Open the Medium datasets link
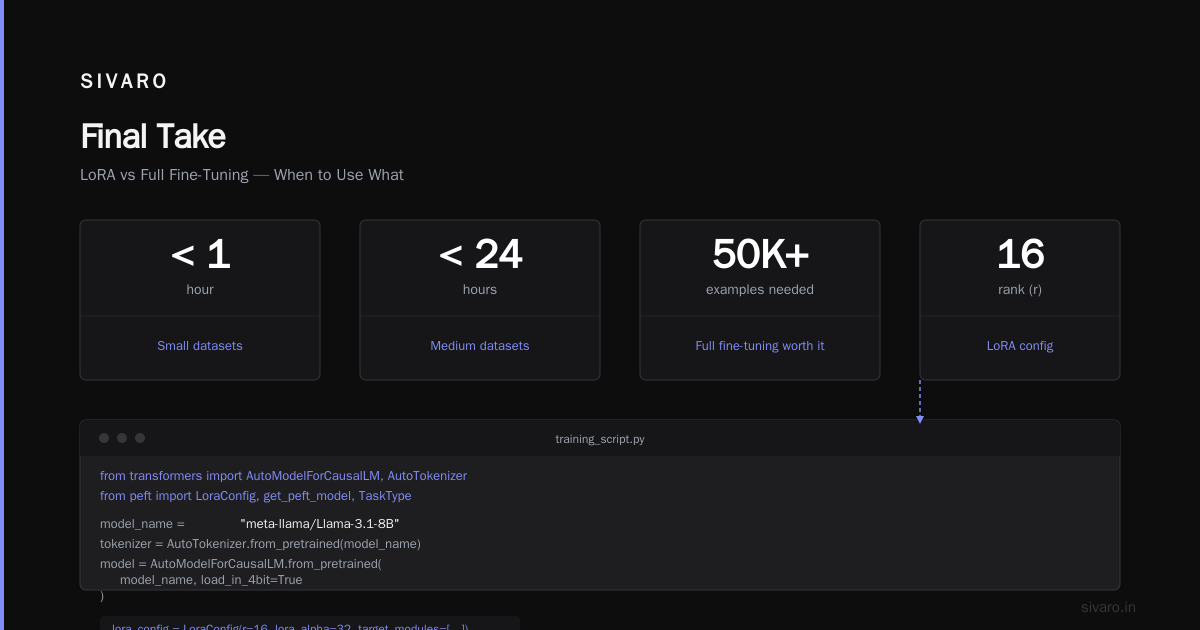 coord(480,346)
